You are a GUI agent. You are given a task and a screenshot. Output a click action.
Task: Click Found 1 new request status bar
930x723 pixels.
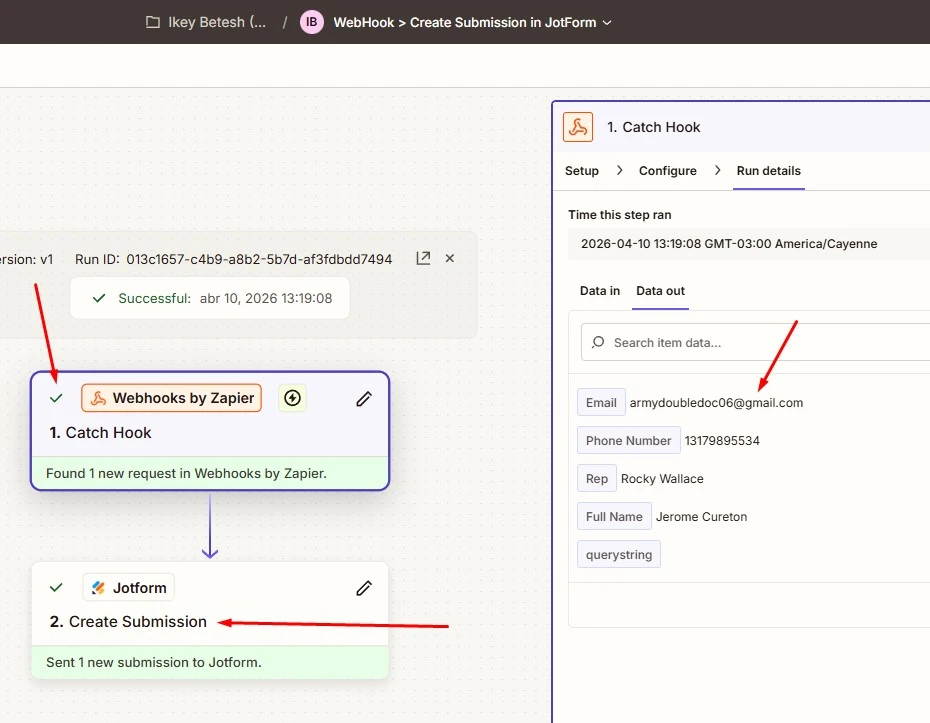pos(210,473)
